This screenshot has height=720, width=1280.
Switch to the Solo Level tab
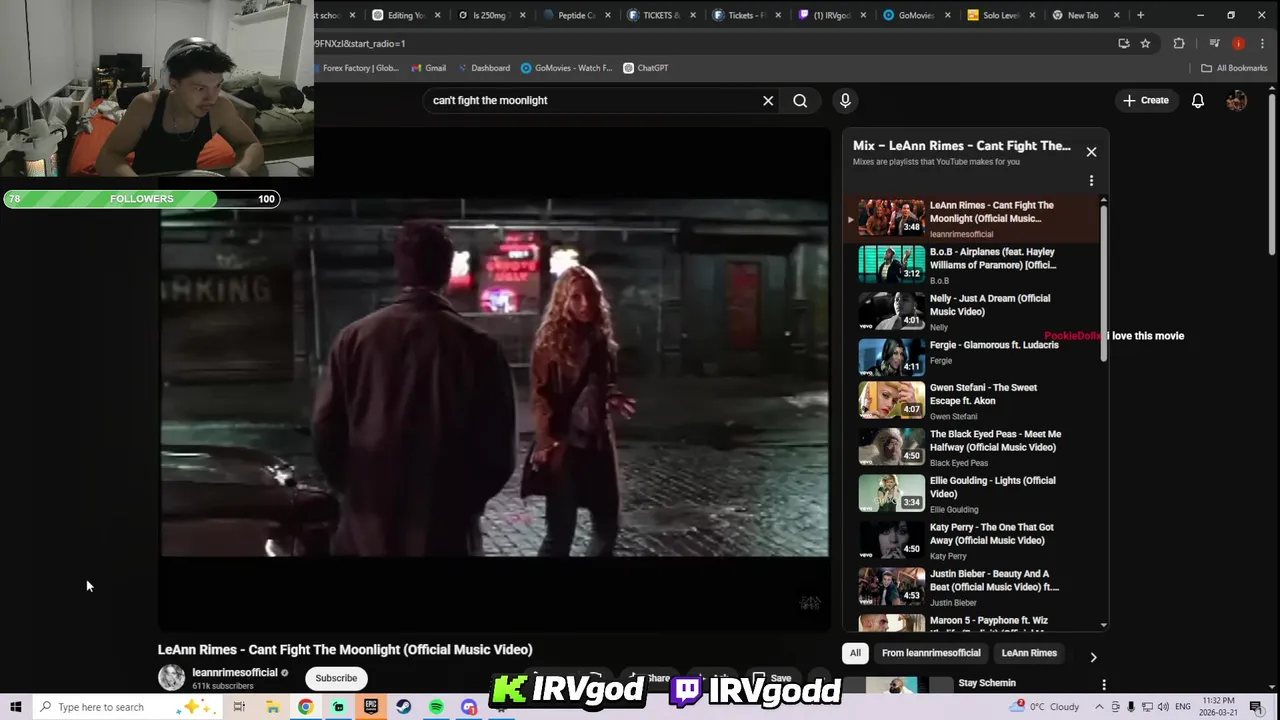coord(1000,15)
